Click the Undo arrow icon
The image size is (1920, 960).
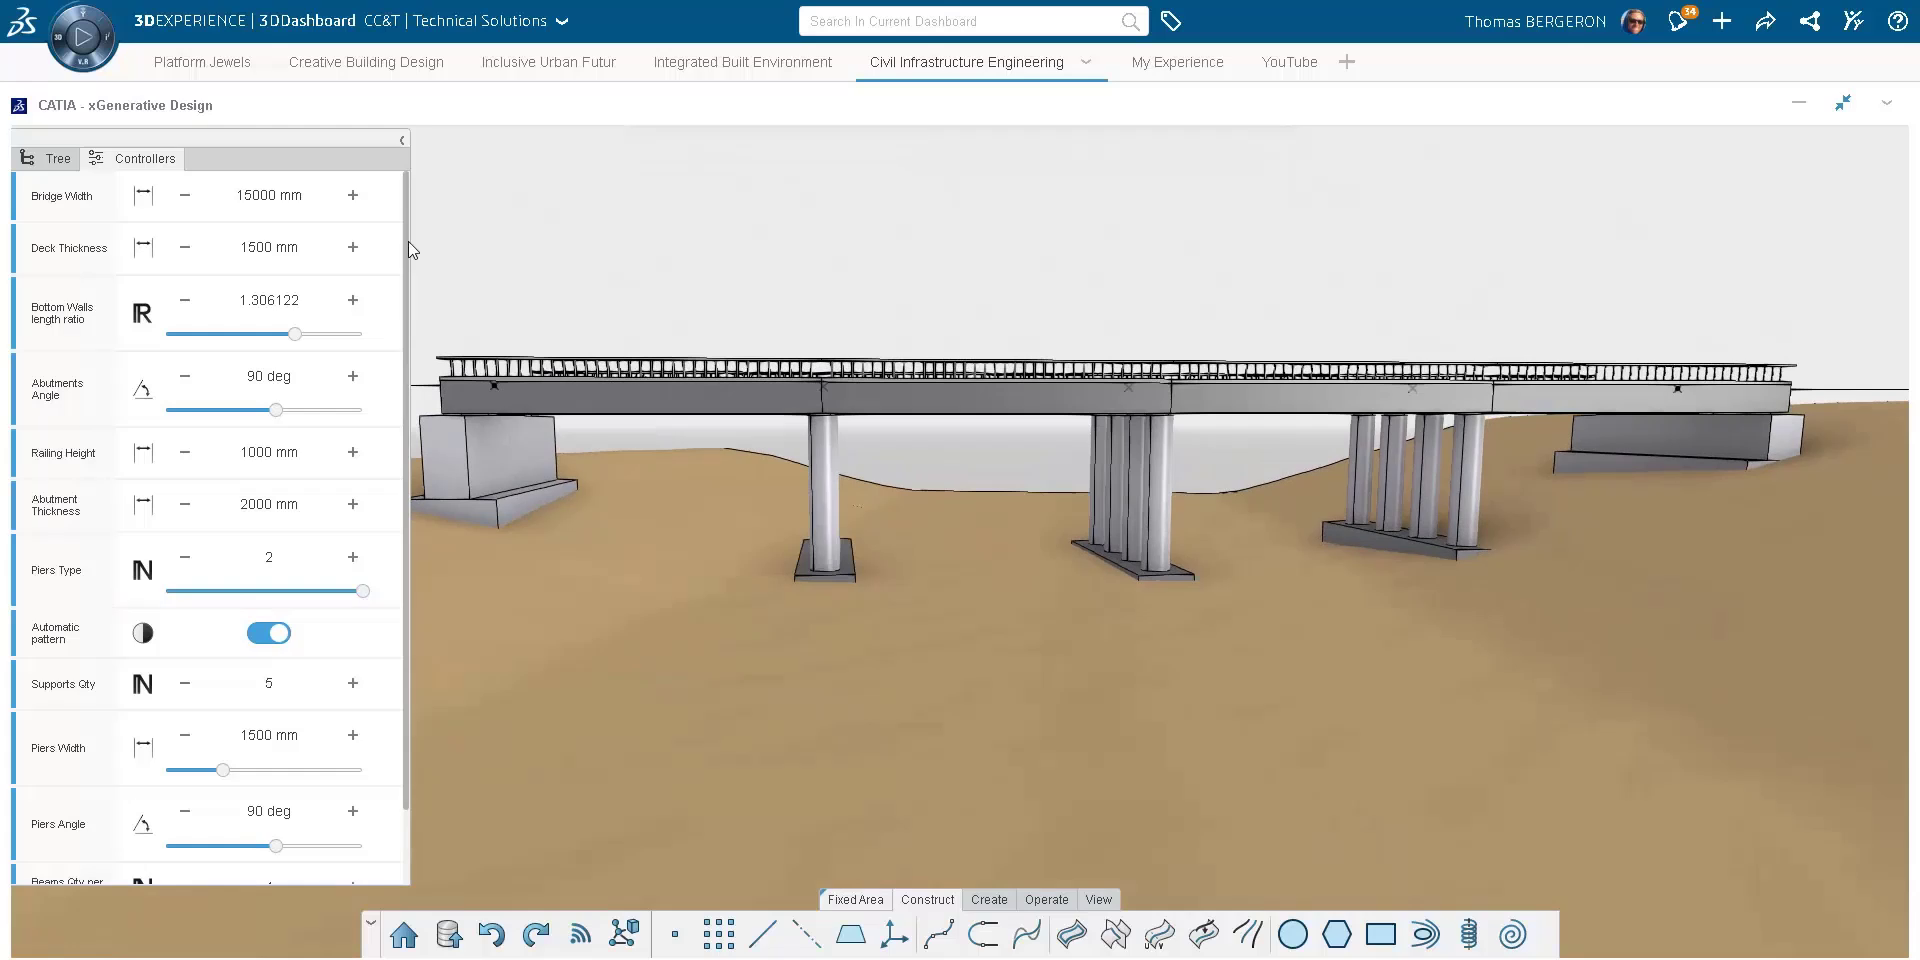[x=491, y=935]
